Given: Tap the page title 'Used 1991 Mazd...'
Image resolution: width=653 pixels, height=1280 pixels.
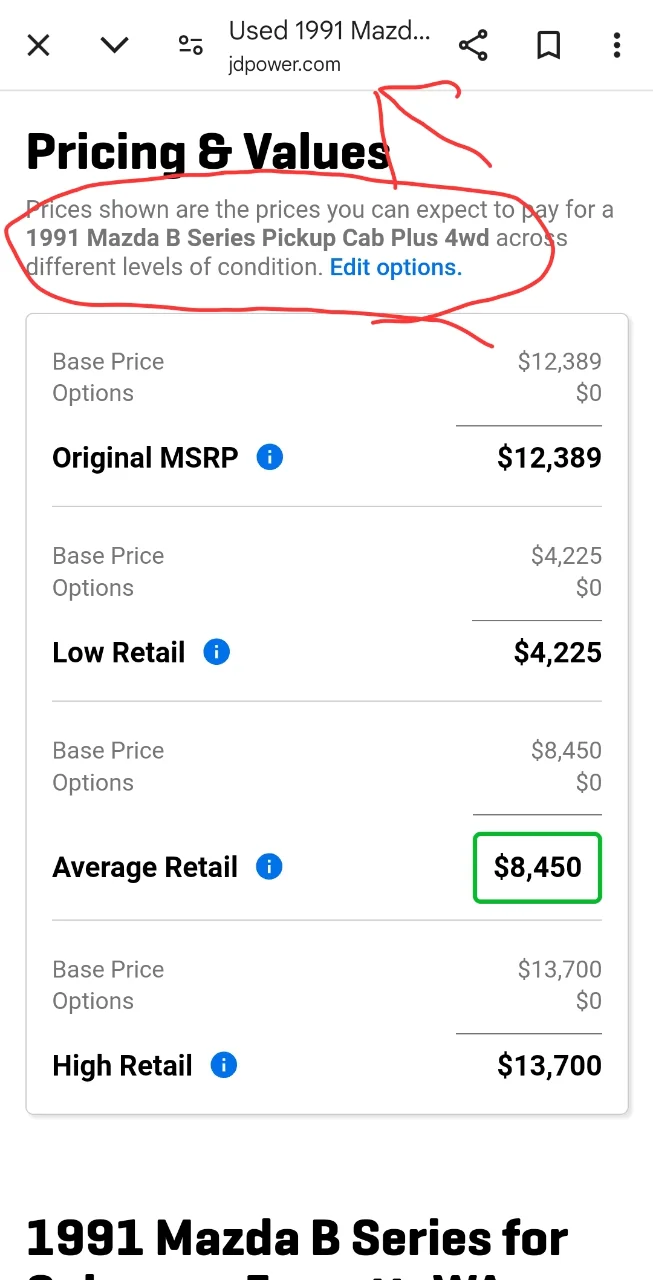Looking at the screenshot, I should point(329,31).
